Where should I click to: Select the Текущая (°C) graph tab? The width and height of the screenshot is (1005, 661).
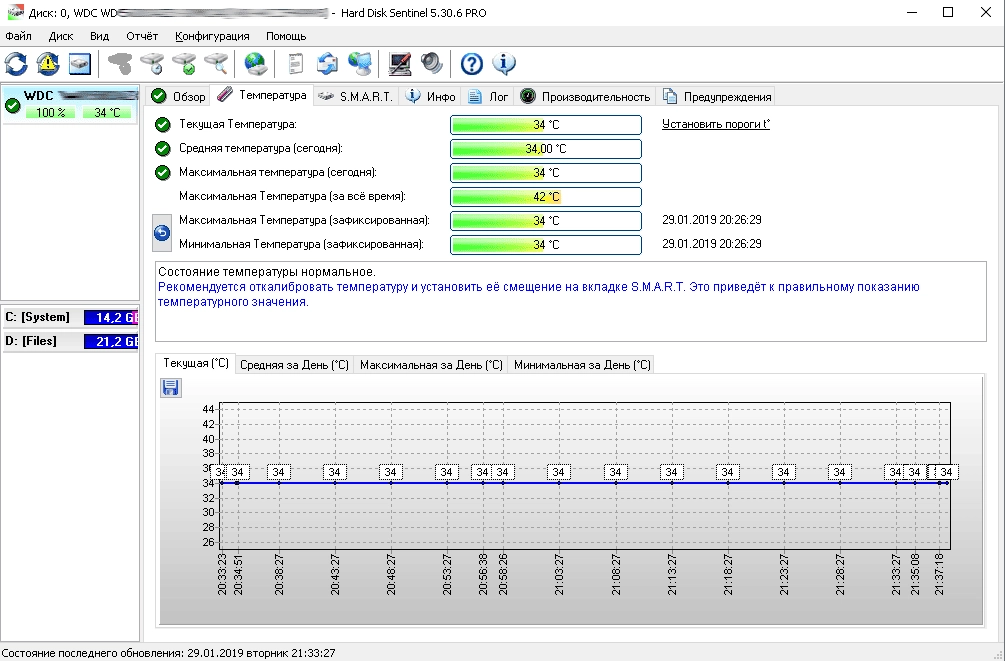click(x=195, y=363)
